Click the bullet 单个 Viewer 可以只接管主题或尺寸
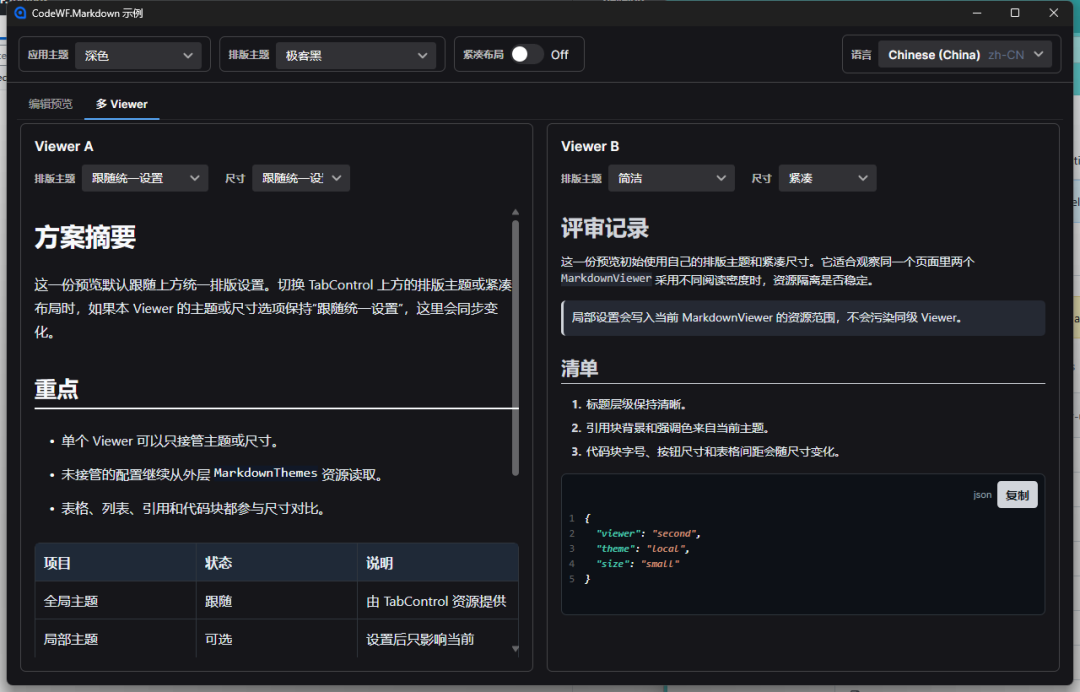Viewport: 1080px width, 692px height. click(169, 441)
